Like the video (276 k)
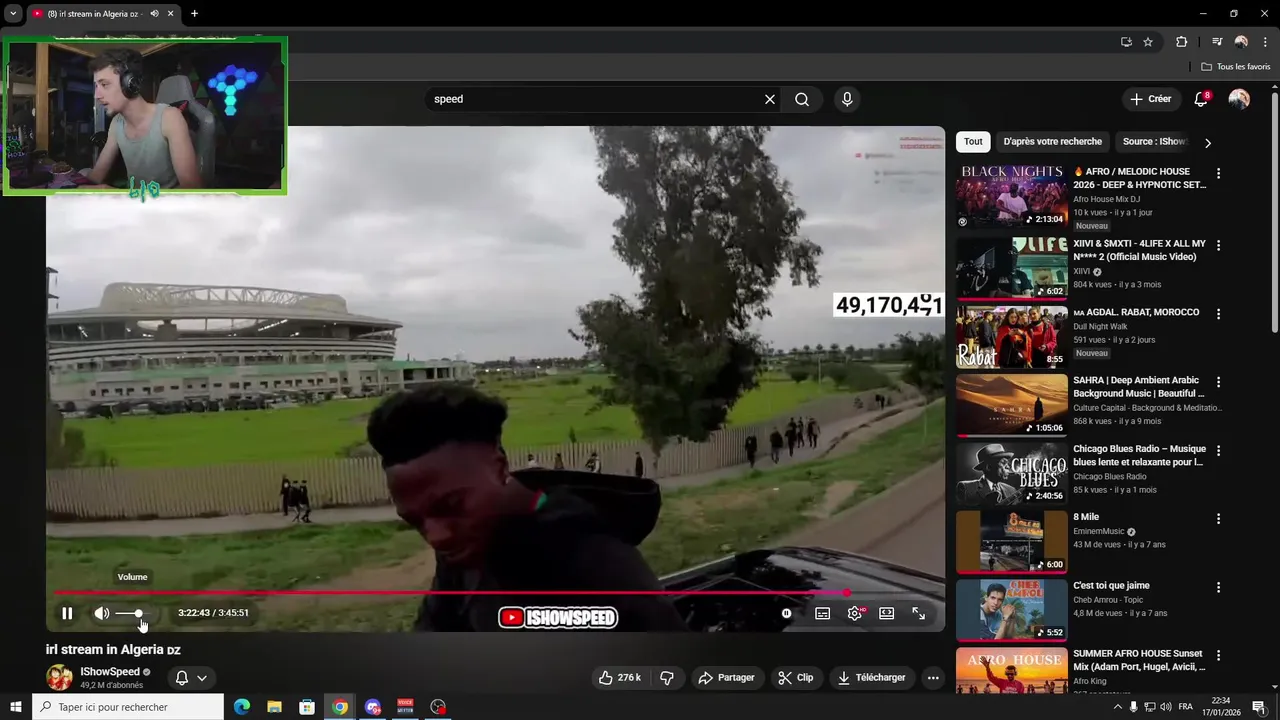The image size is (1280, 720). click(x=620, y=677)
